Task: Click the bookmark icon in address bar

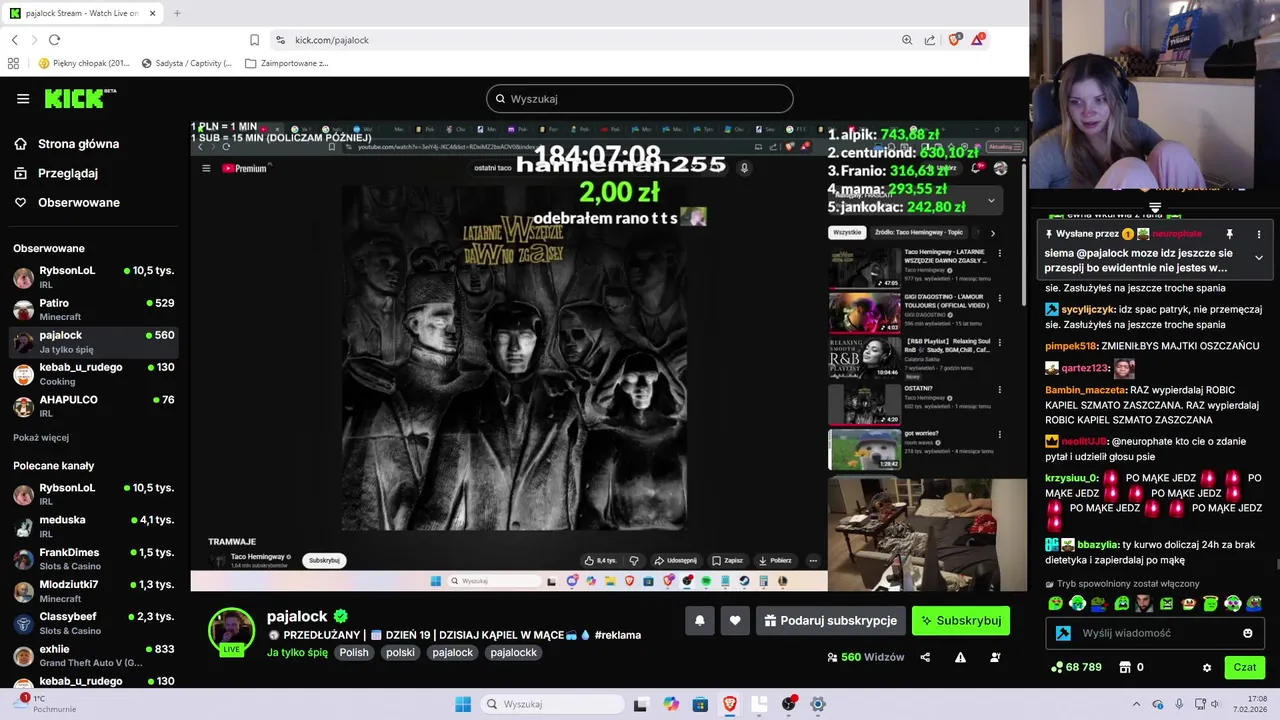Action: pos(254,40)
